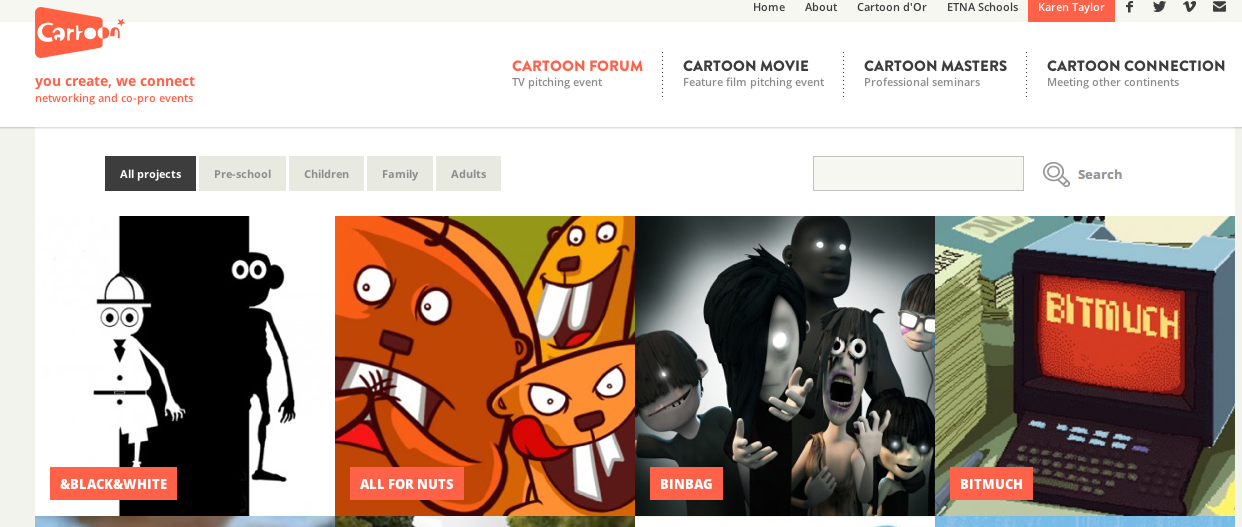The image size is (1242, 527).
Task: Click the Cartoon logo
Action: pos(80,32)
